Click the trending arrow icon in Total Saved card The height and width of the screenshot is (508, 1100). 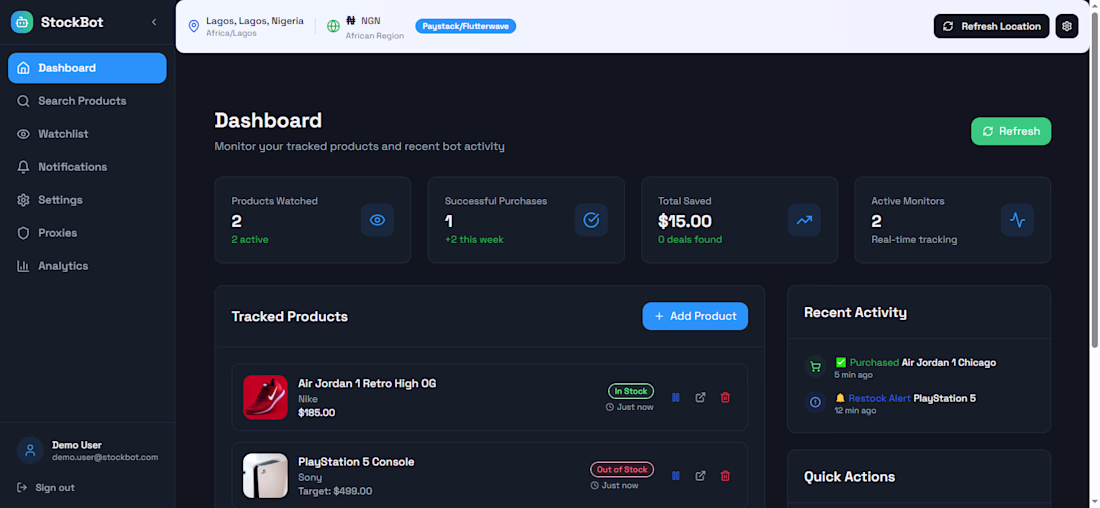coord(804,220)
